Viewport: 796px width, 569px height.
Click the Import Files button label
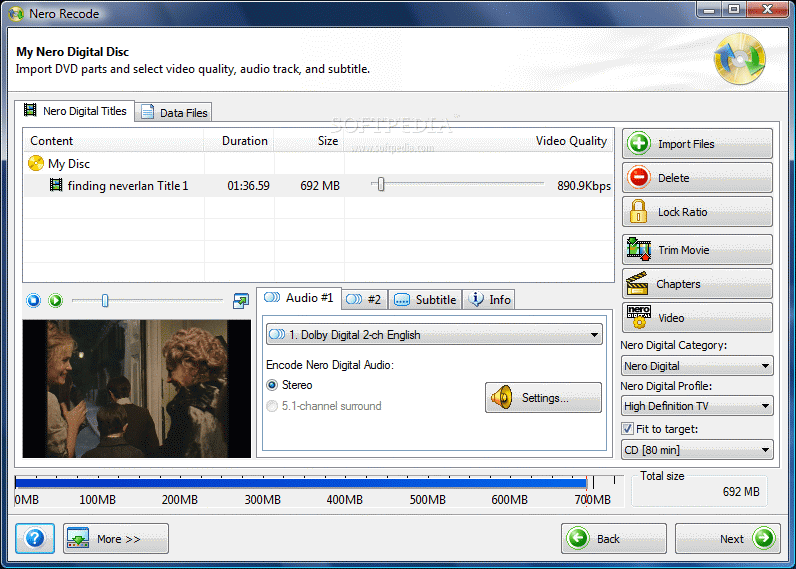pyautogui.click(x=686, y=144)
